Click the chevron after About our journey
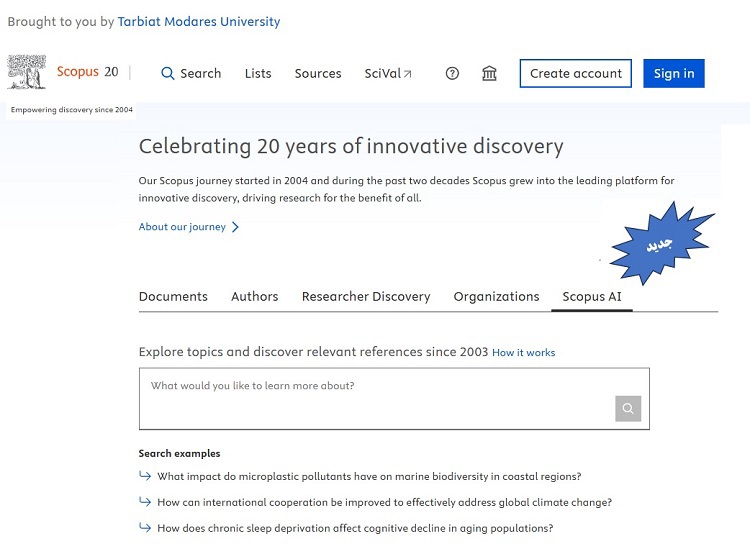Viewport: 750px width, 554px height. point(235,227)
